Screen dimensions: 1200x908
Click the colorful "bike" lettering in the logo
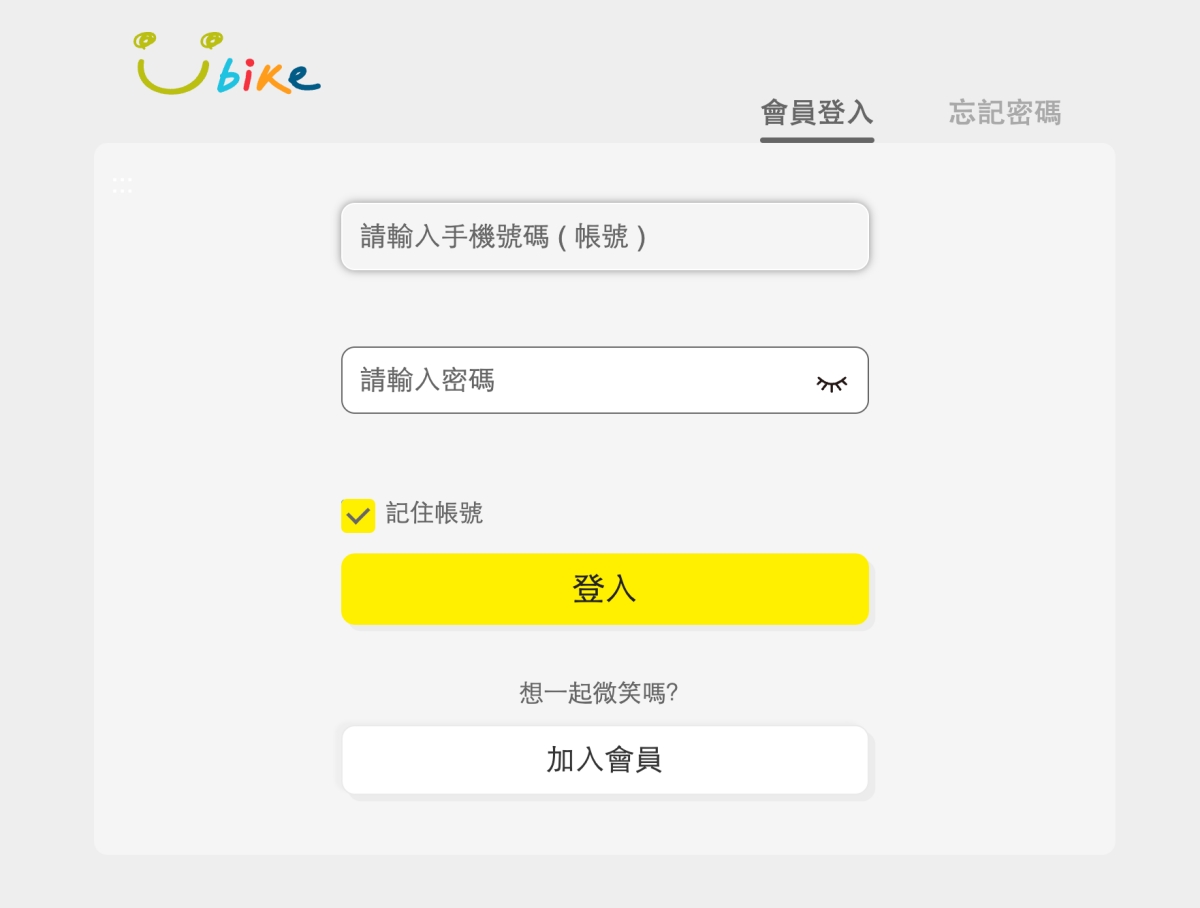[267, 78]
